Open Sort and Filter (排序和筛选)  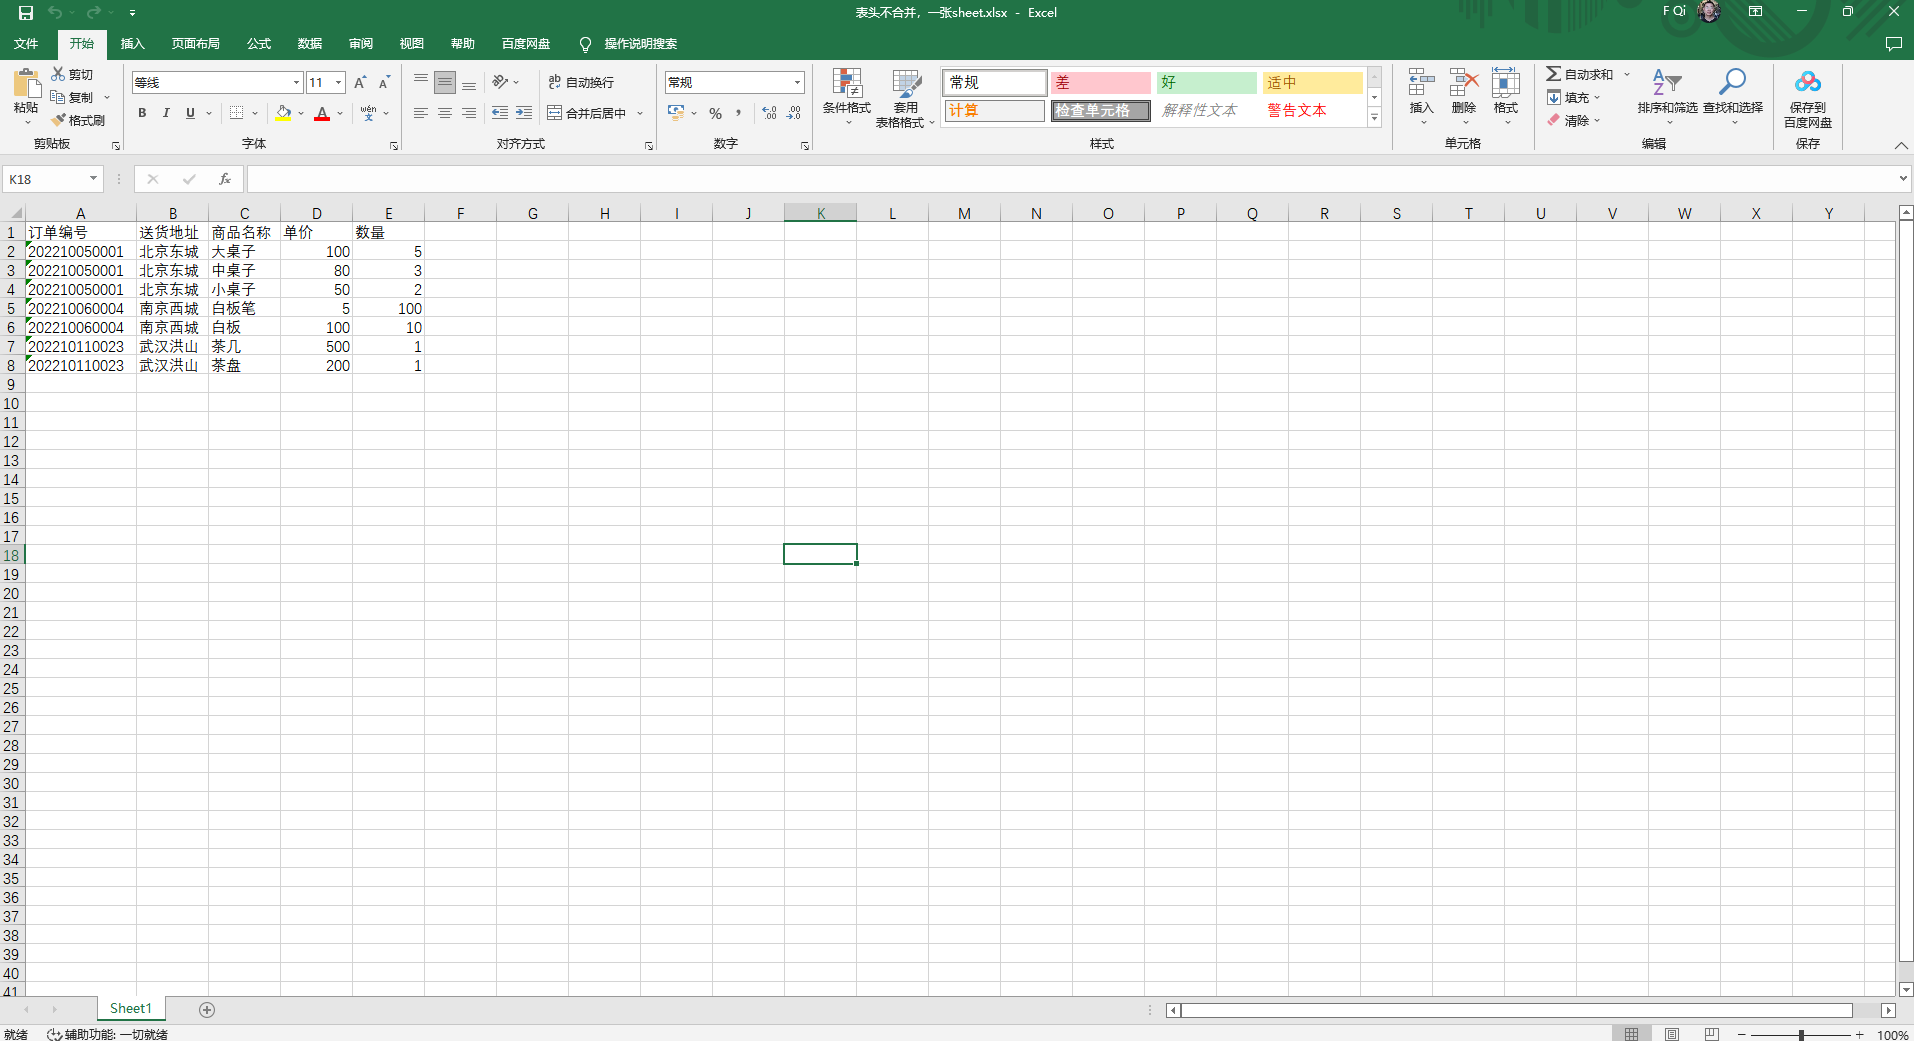(1667, 95)
